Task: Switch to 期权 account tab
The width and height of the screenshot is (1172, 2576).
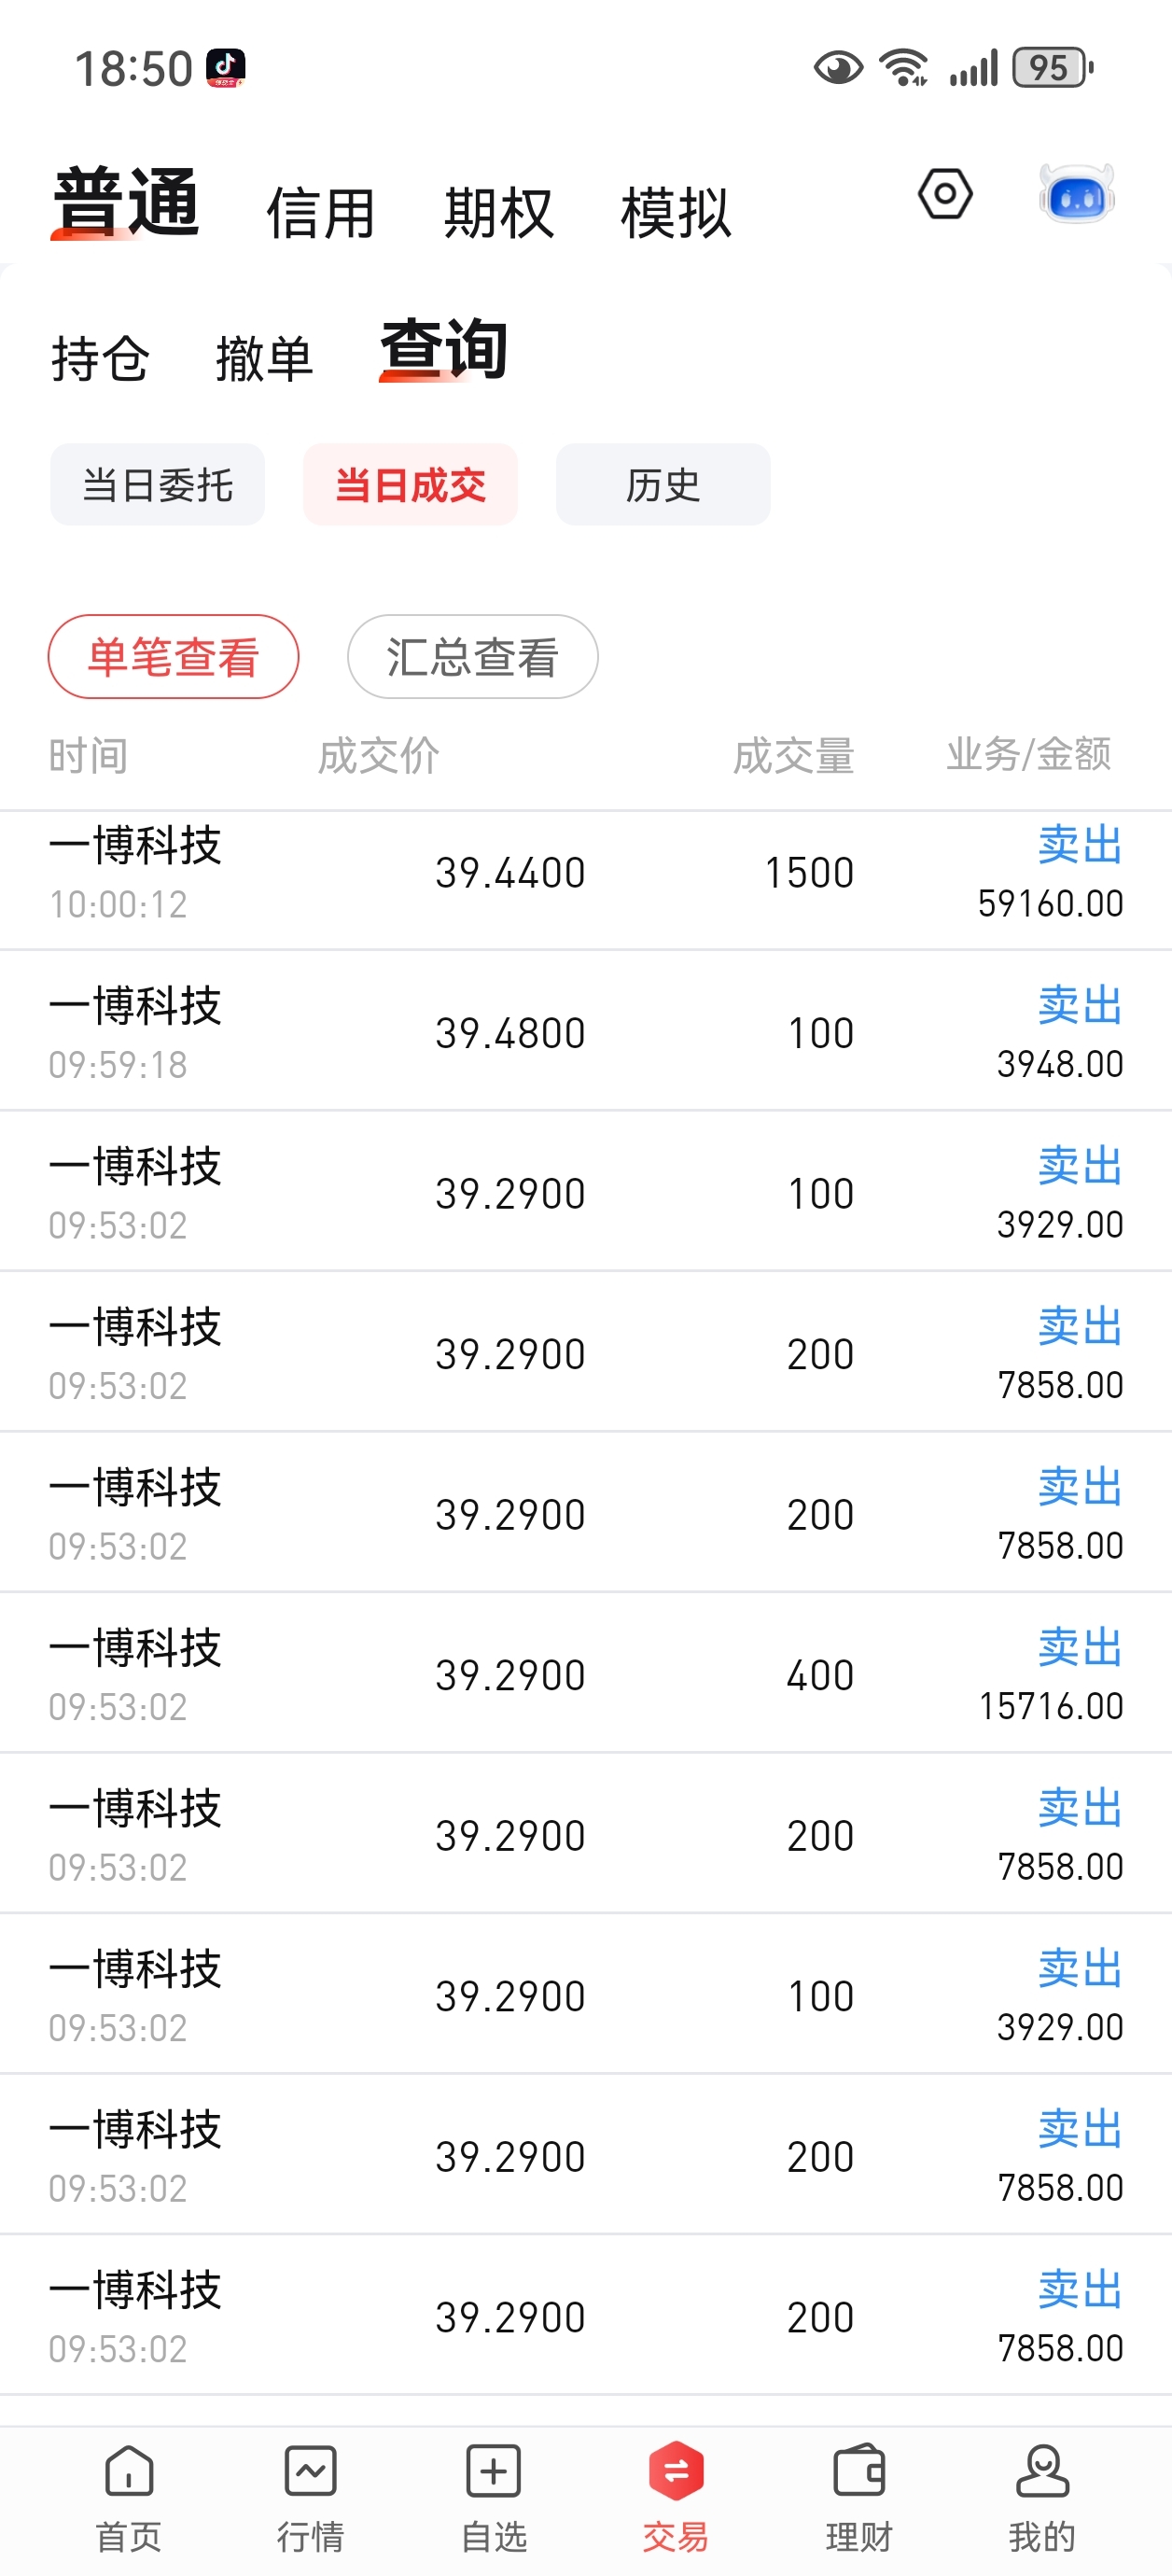Action: (x=498, y=213)
